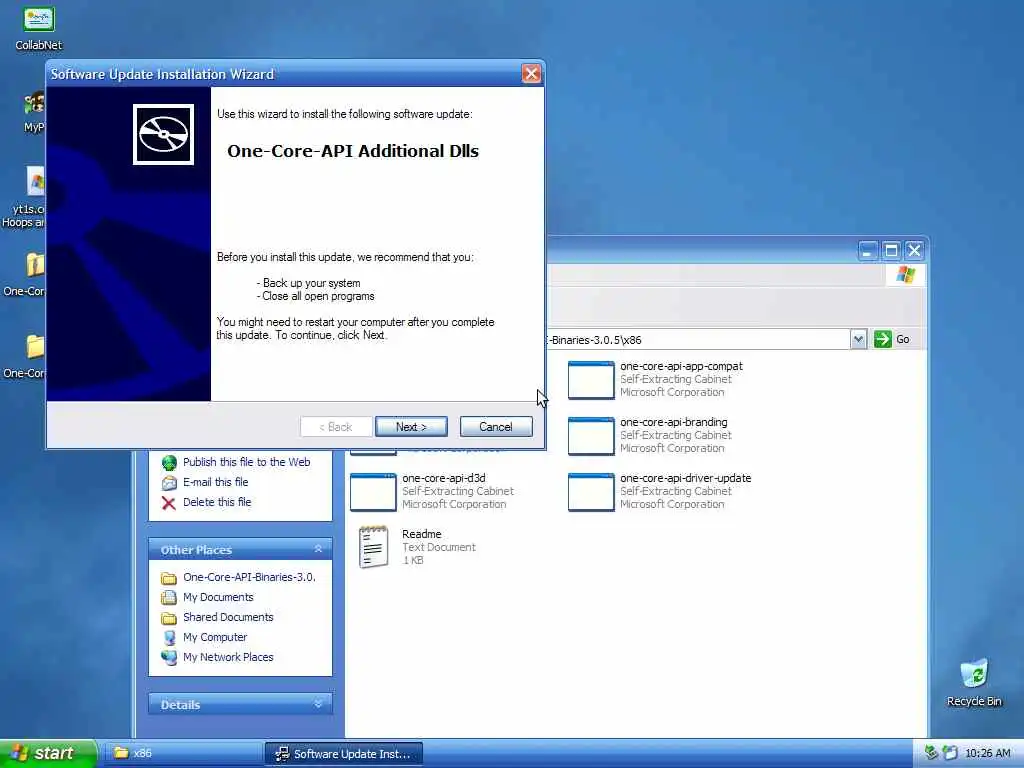The image size is (1024, 768).
Task: Minimize the Explorer window
Action: click(x=868, y=251)
